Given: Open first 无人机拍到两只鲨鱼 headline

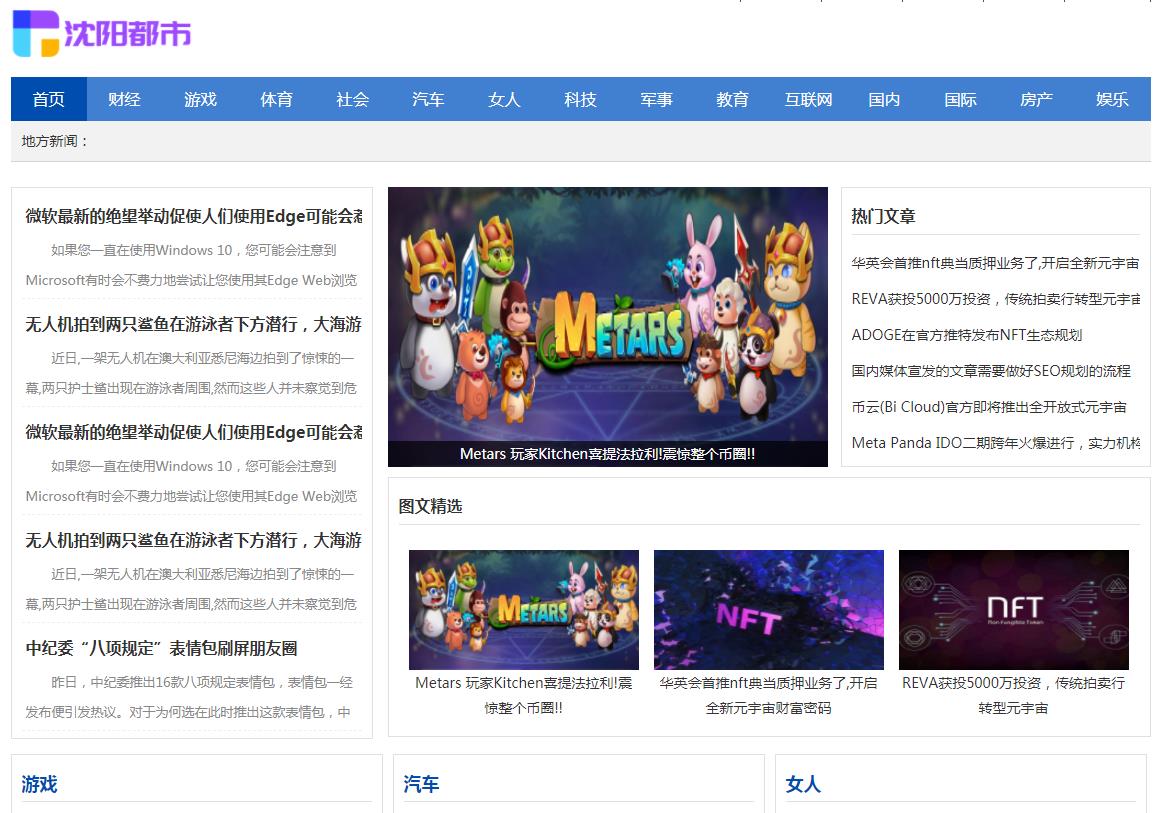Looking at the screenshot, I should click(x=194, y=324).
